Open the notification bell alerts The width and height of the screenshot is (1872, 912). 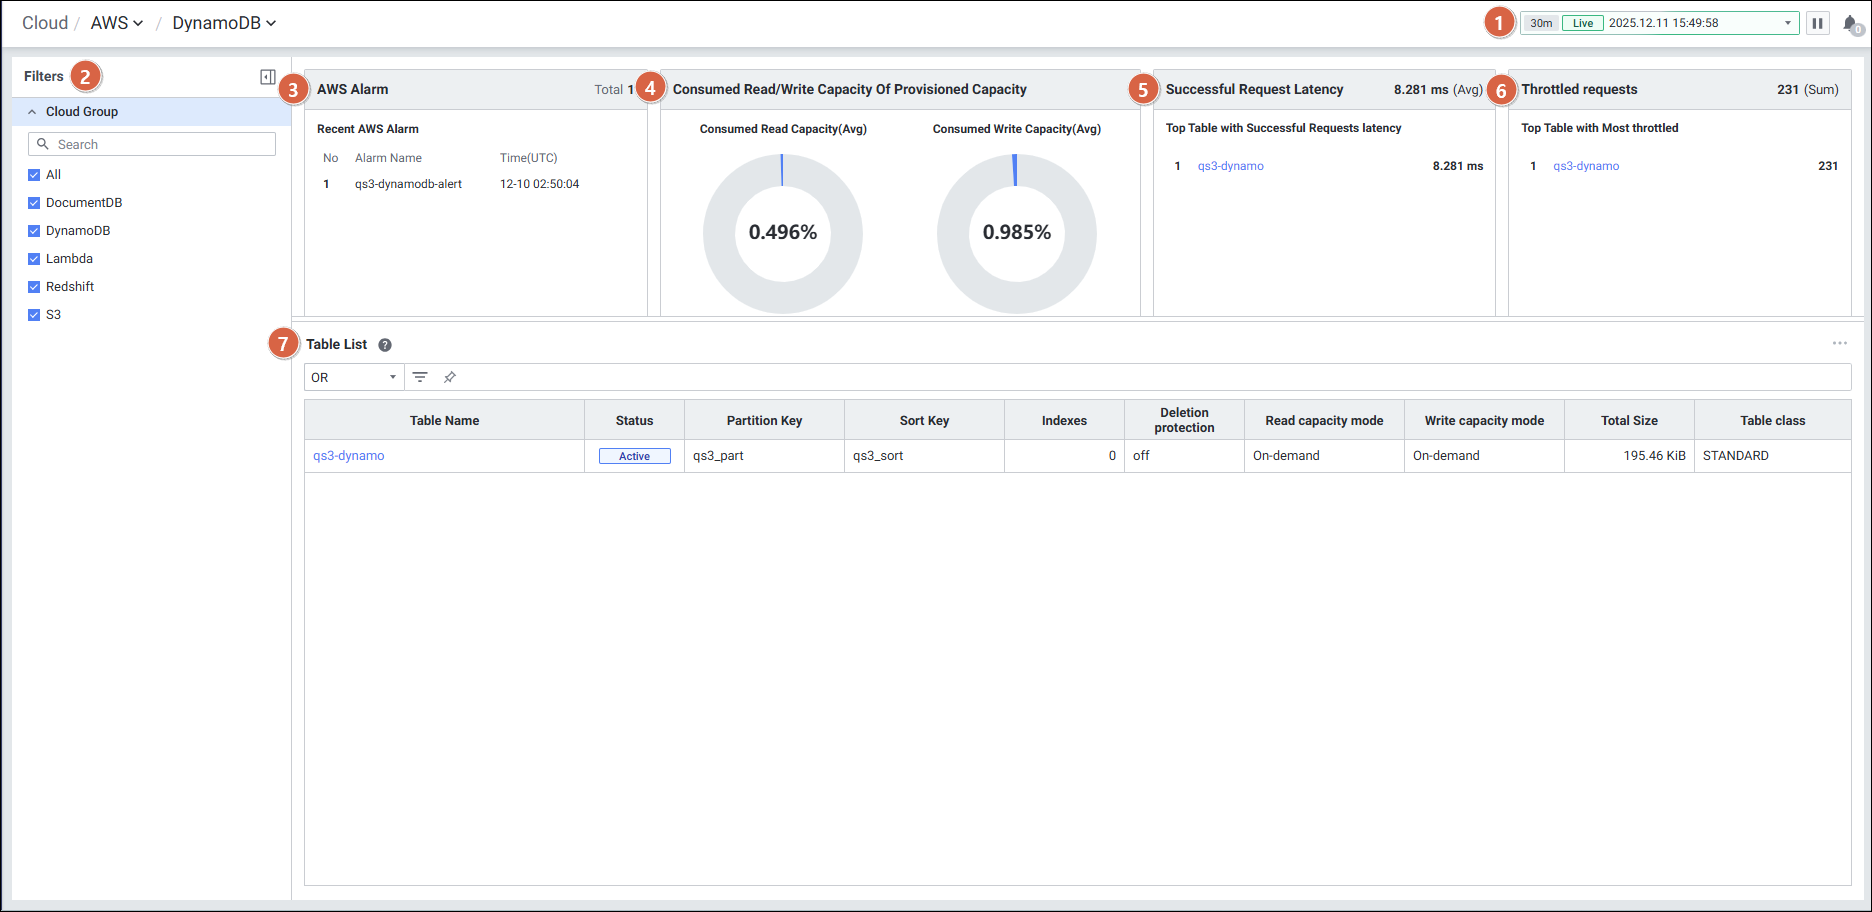(1850, 24)
